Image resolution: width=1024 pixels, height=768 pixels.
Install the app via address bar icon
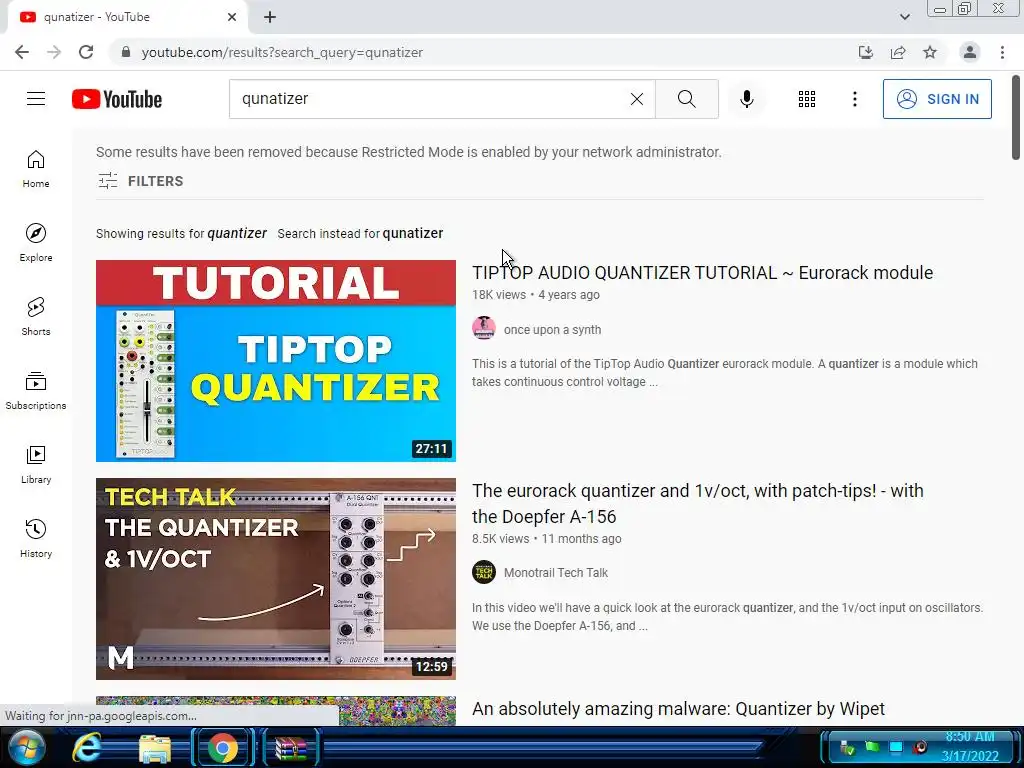tap(865, 52)
